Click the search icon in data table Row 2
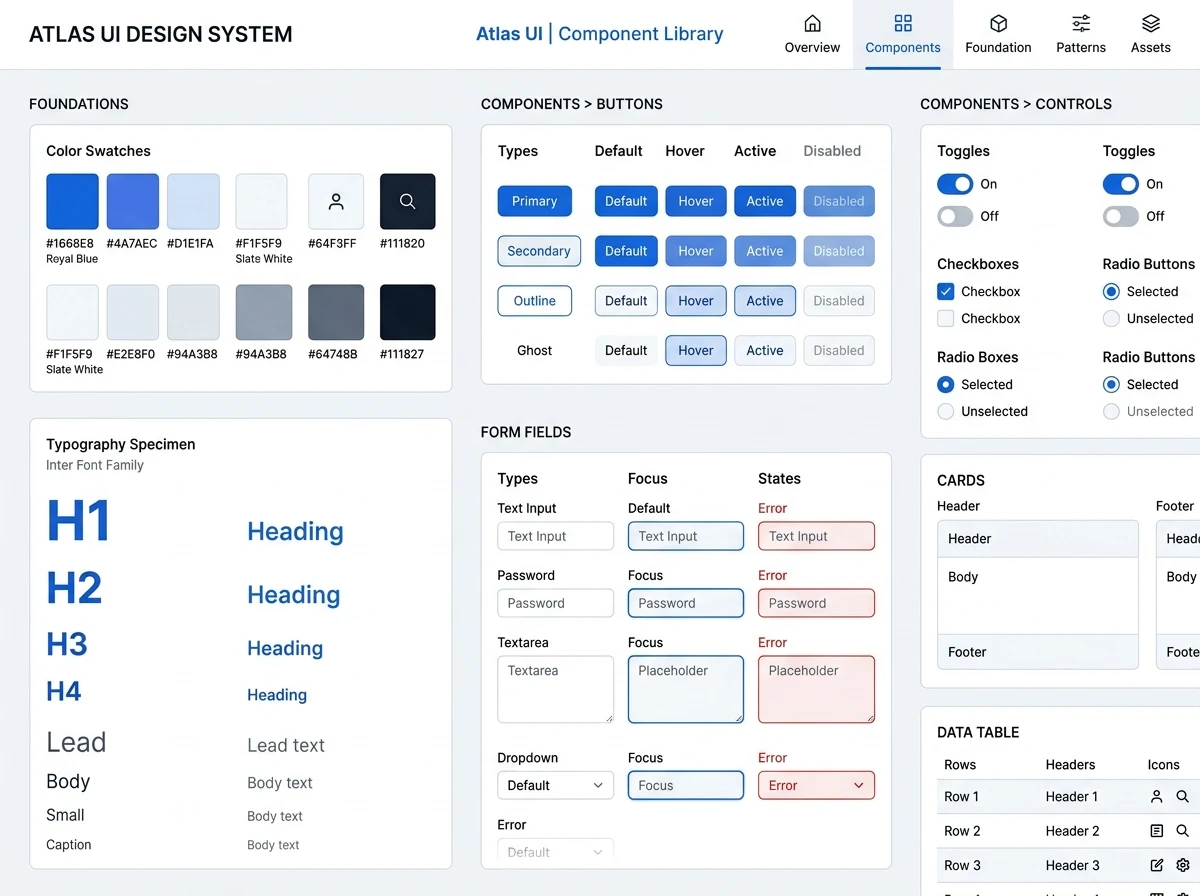Screen dimensions: 1200x896 point(1182,831)
